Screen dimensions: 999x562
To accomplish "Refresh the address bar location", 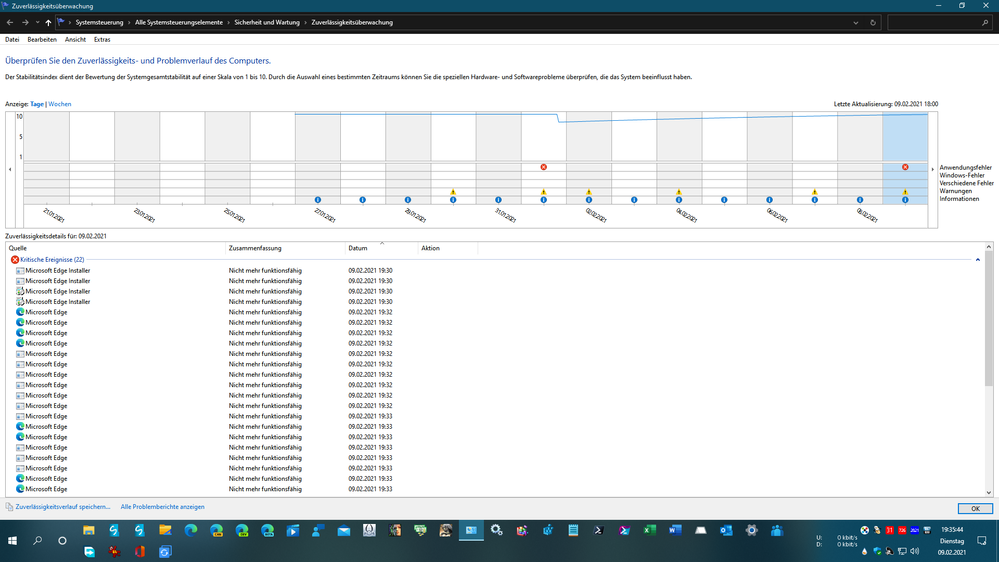I will pos(873,22).
